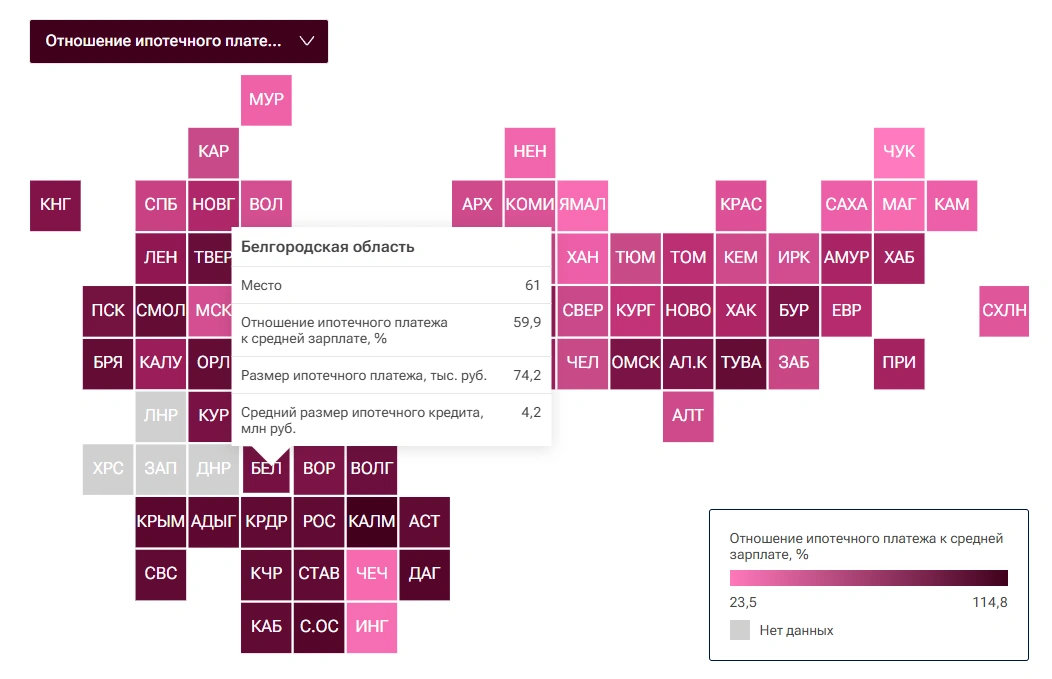Select the ИНГ Ingushetia tile

(x=372, y=627)
